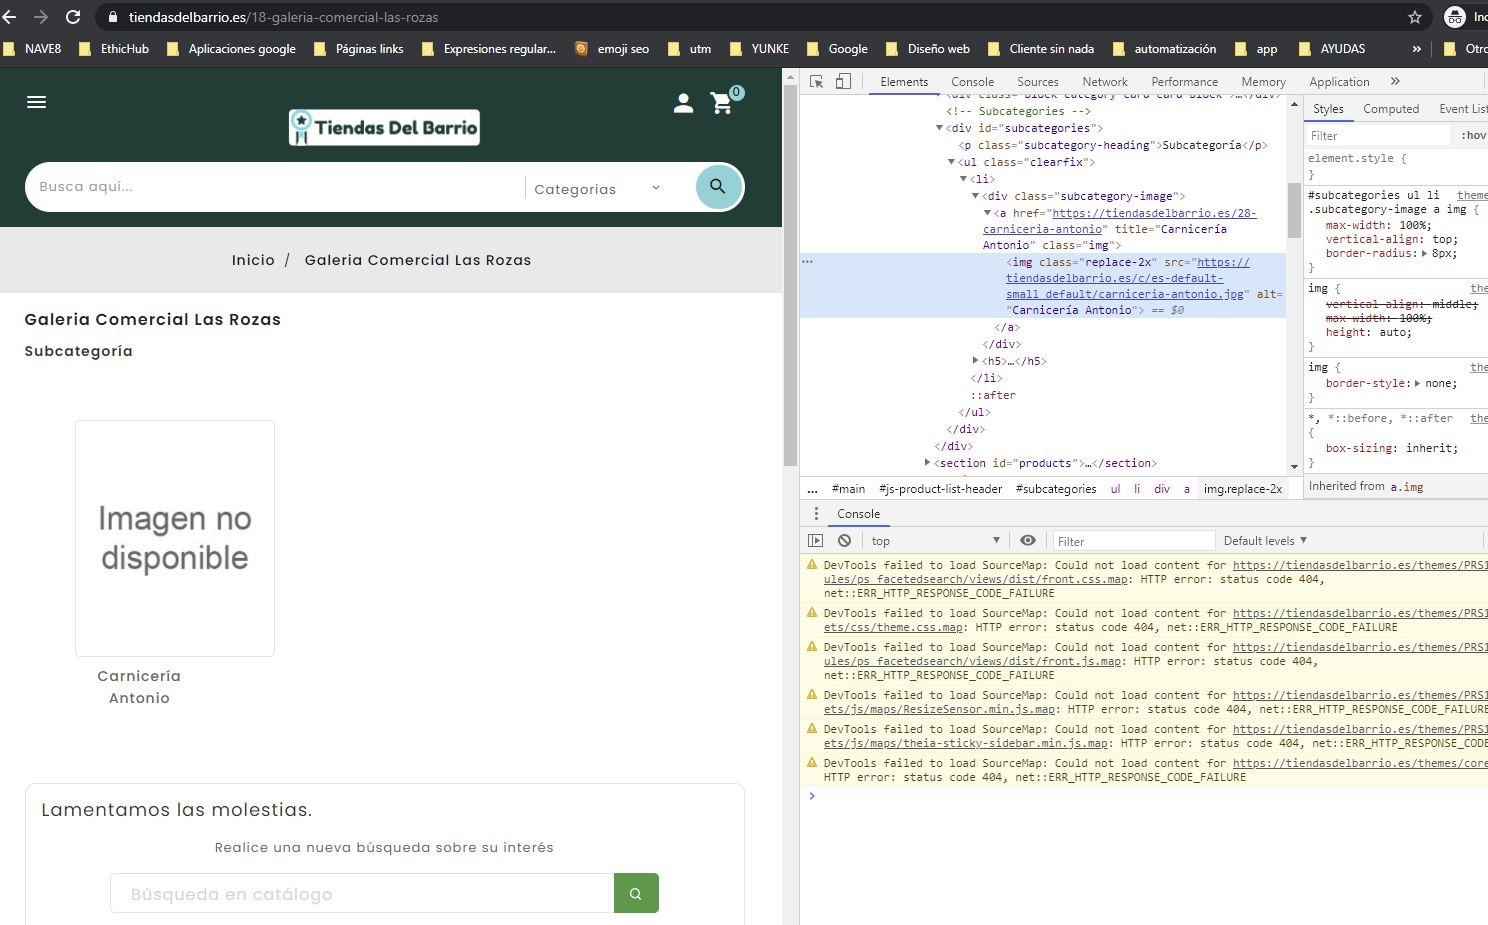
Task: Open the shopping cart icon
Action: point(722,103)
